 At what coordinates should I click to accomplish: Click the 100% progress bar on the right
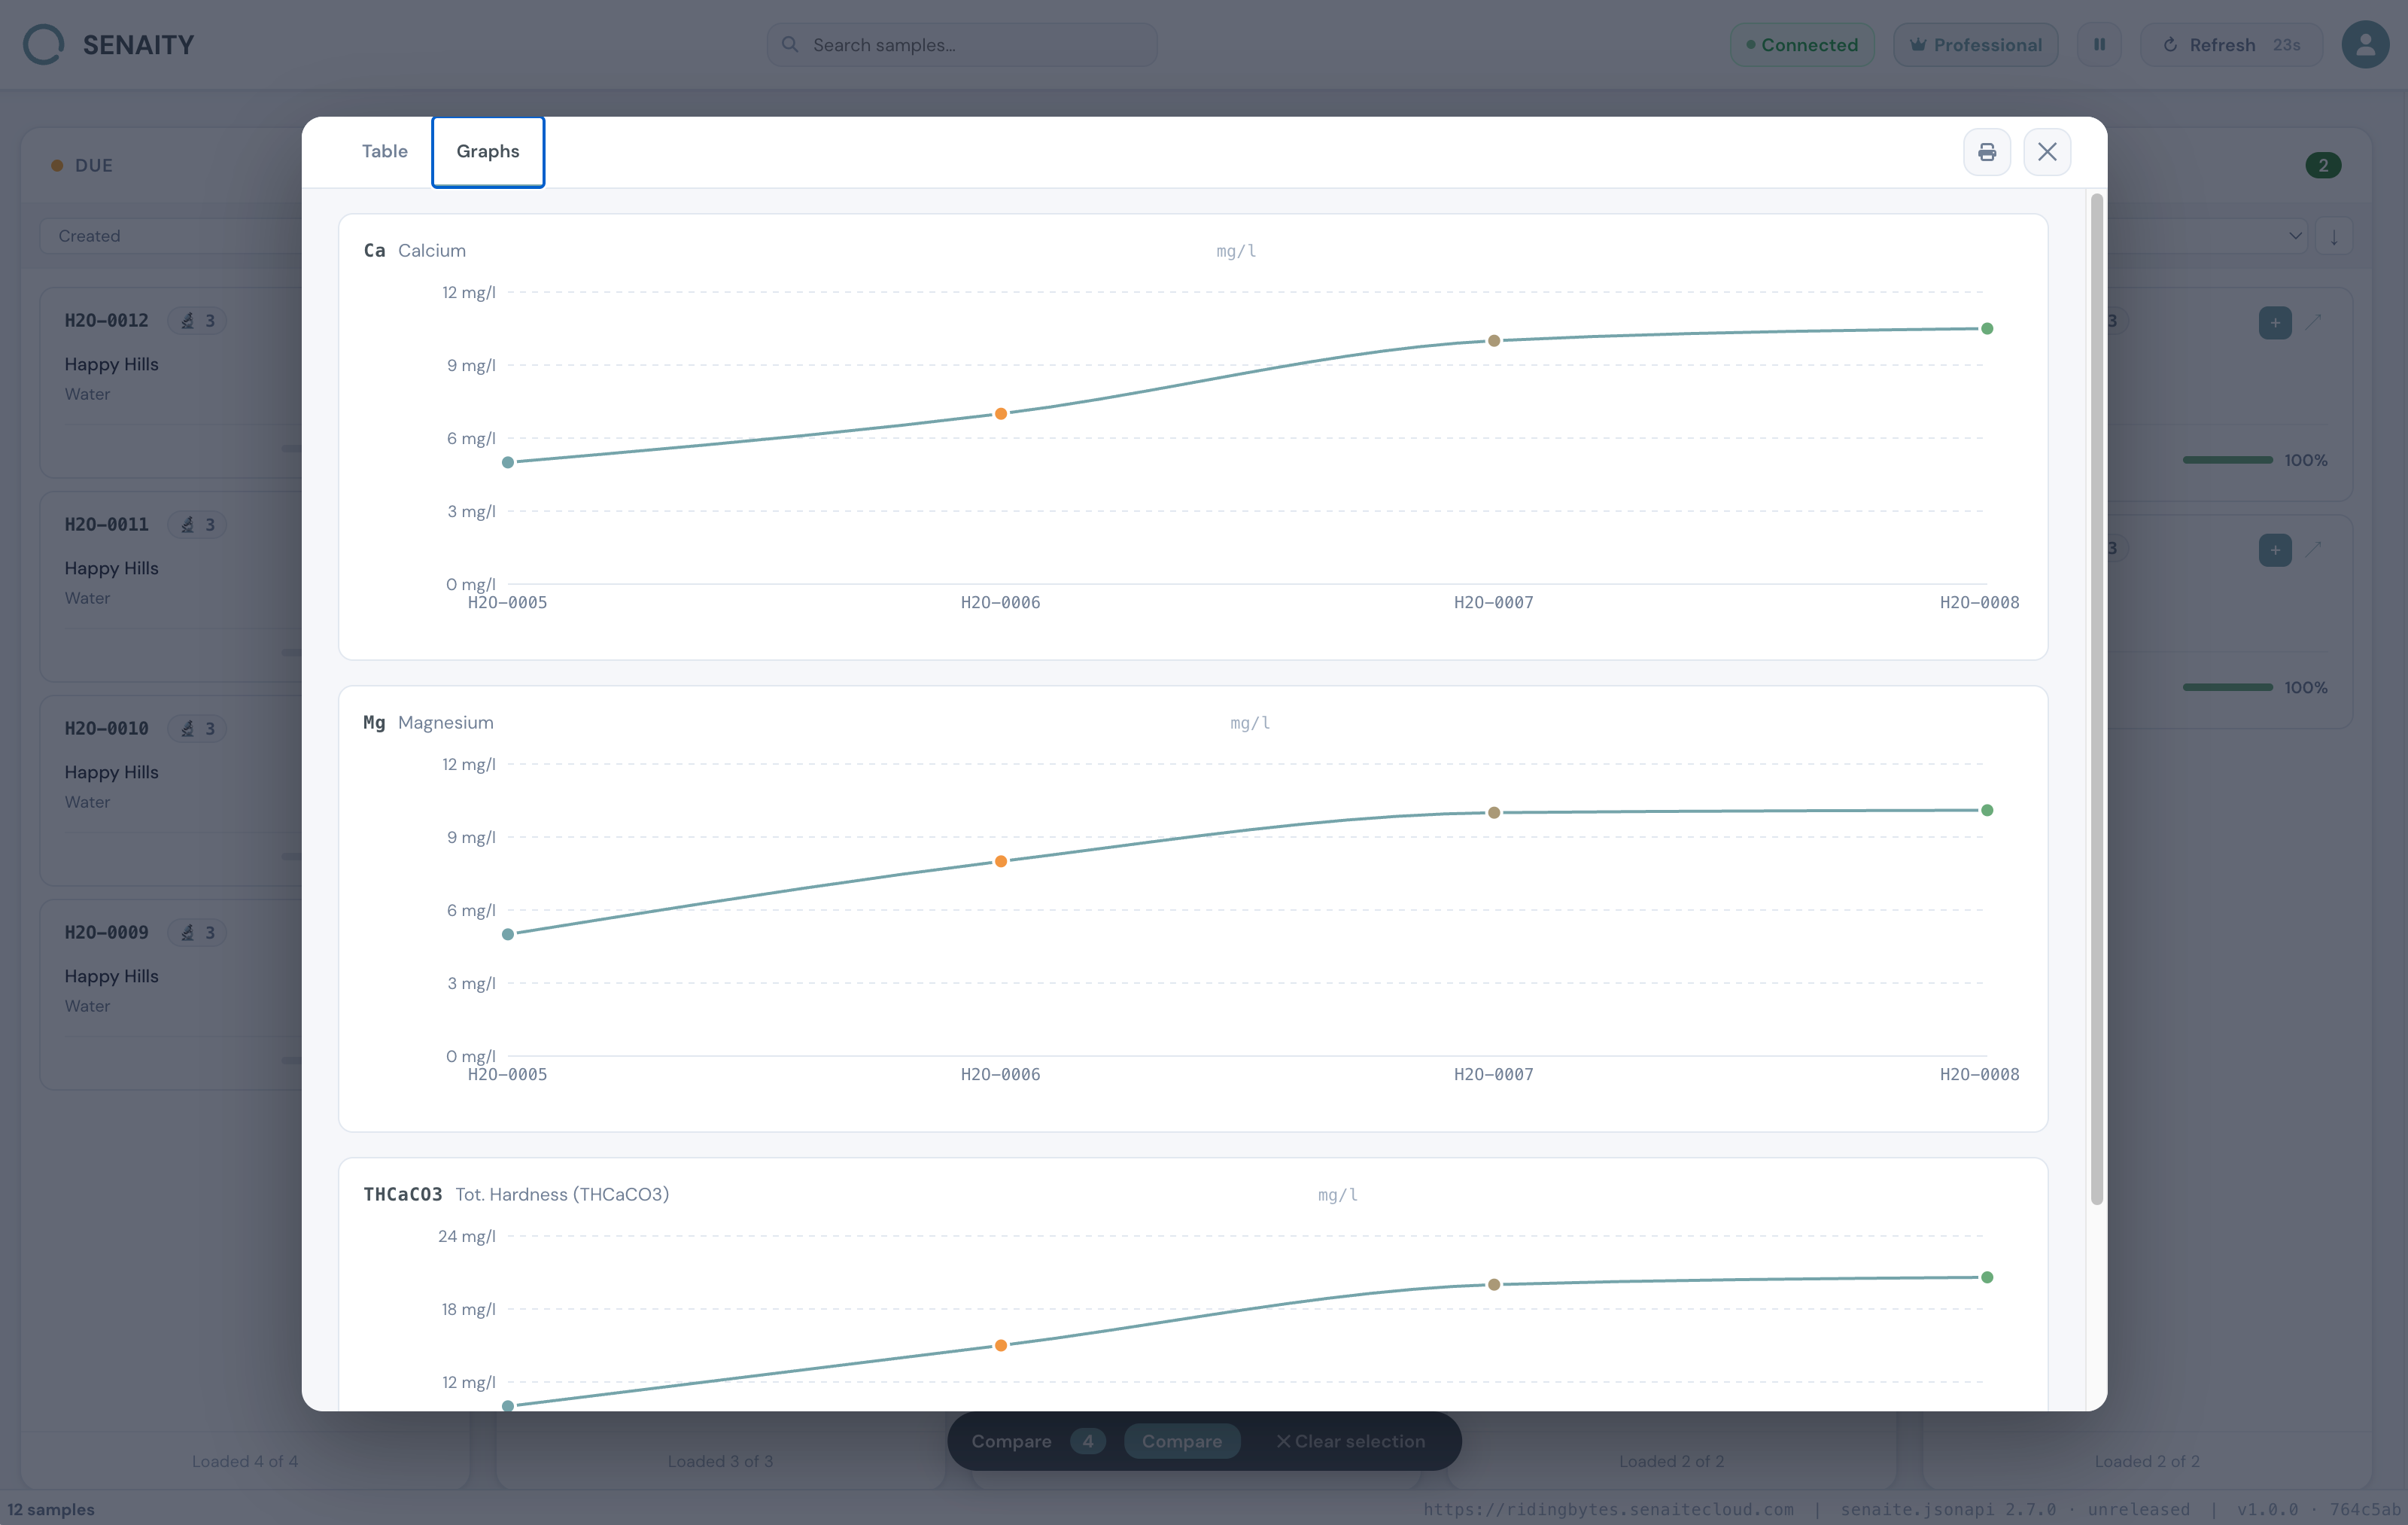coord(2228,460)
